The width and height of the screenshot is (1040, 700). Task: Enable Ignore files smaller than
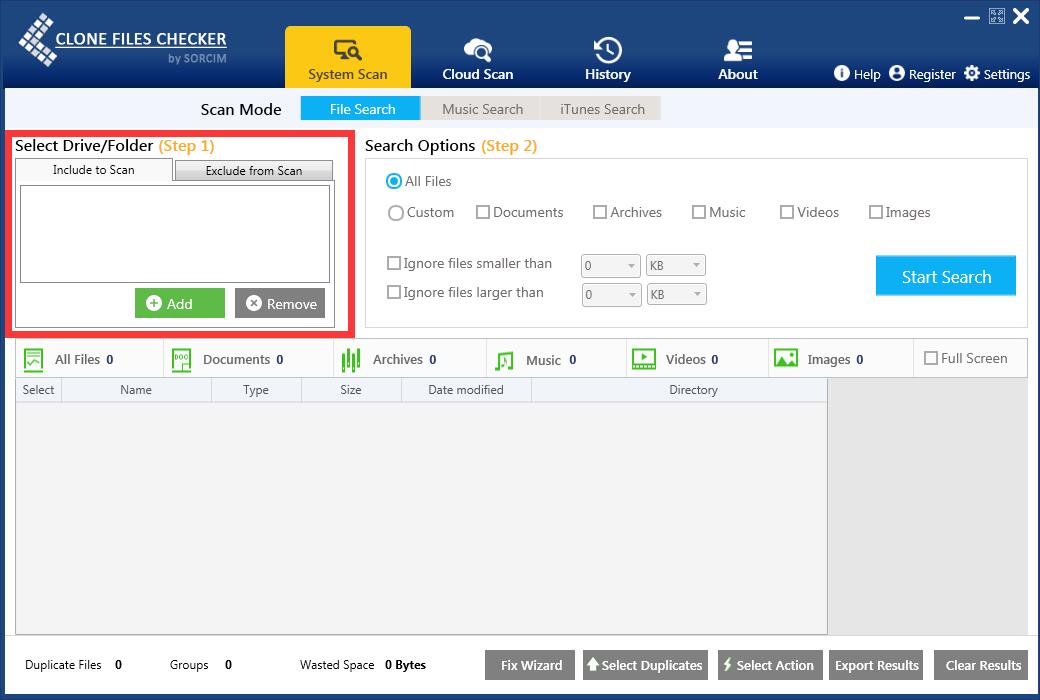click(394, 264)
